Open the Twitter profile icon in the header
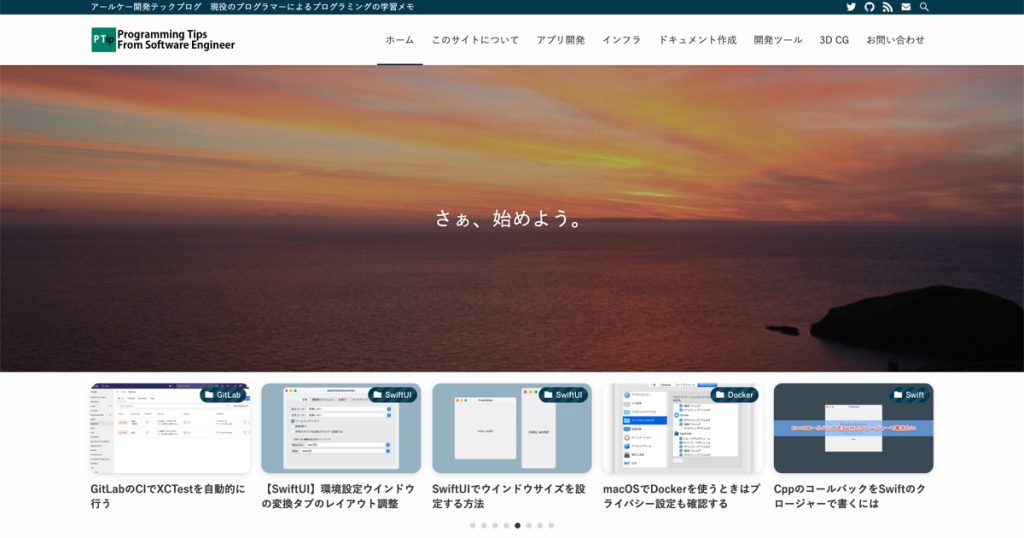 (851, 7)
